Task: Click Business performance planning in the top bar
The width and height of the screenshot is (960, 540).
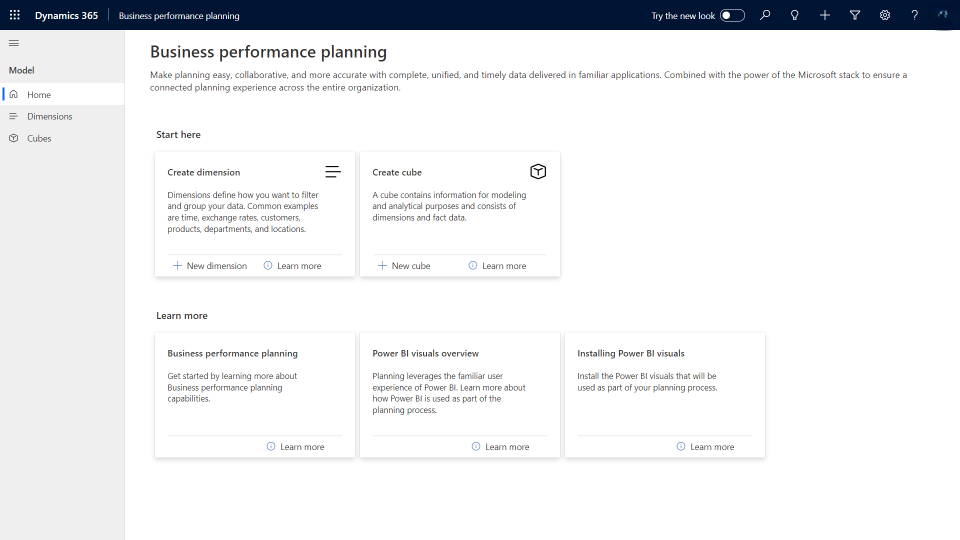Action: (x=179, y=16)
